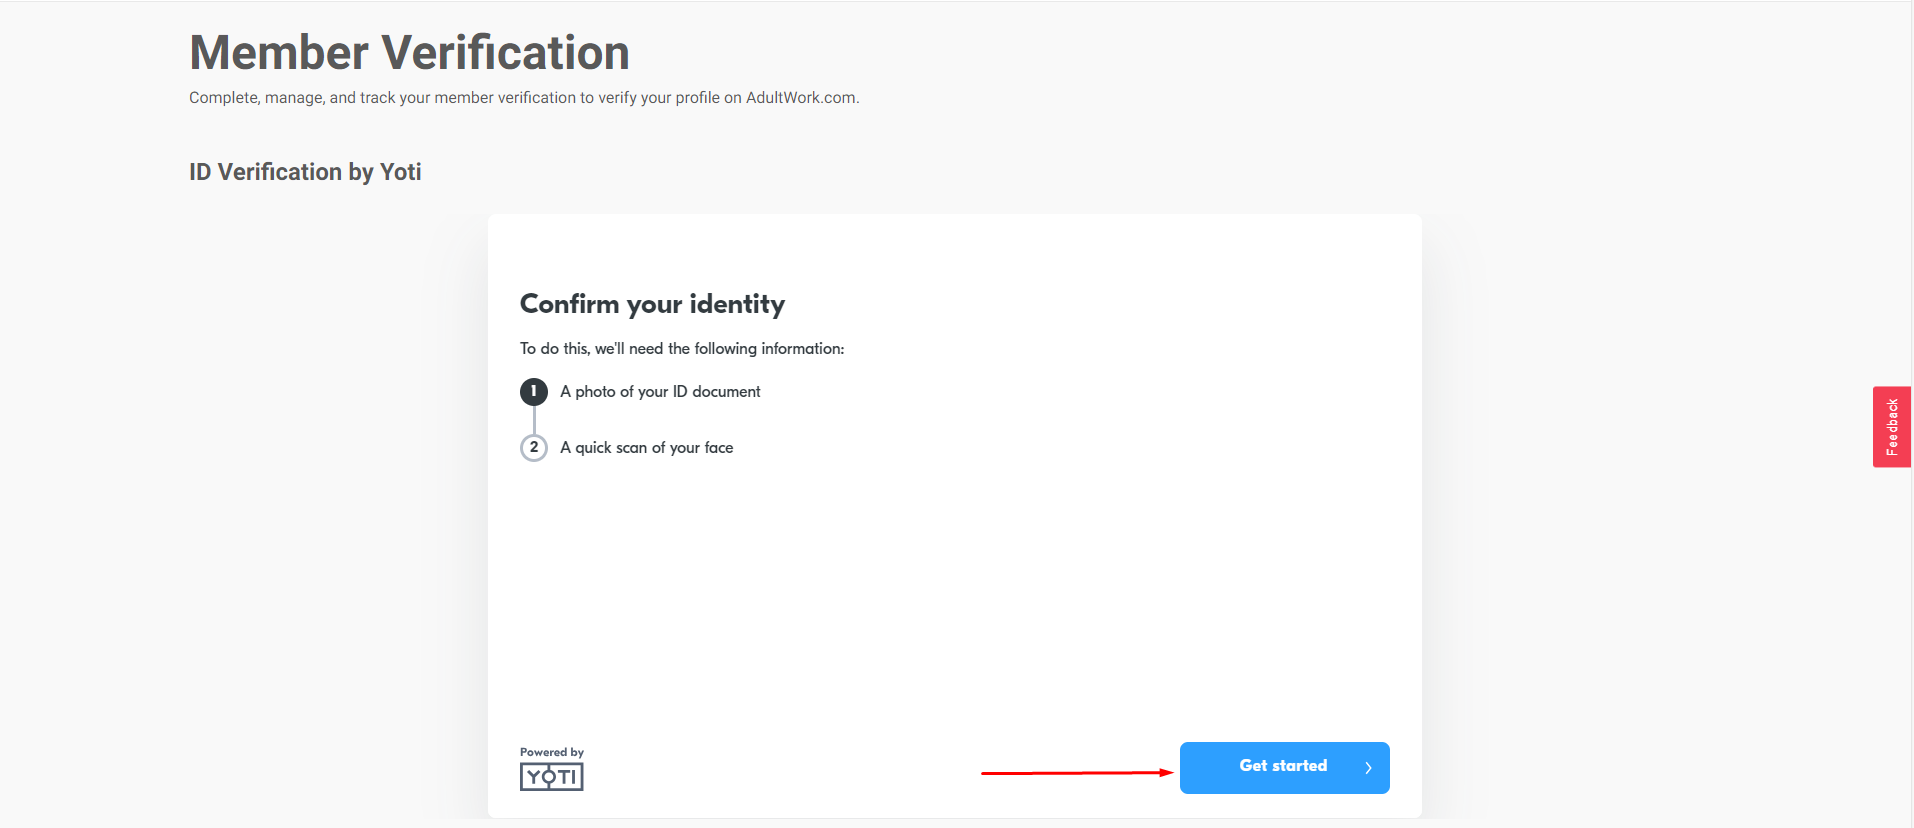Select the step 2 outlined circle icon
The height and width of the screenshot is (828, 1914).
534,447
